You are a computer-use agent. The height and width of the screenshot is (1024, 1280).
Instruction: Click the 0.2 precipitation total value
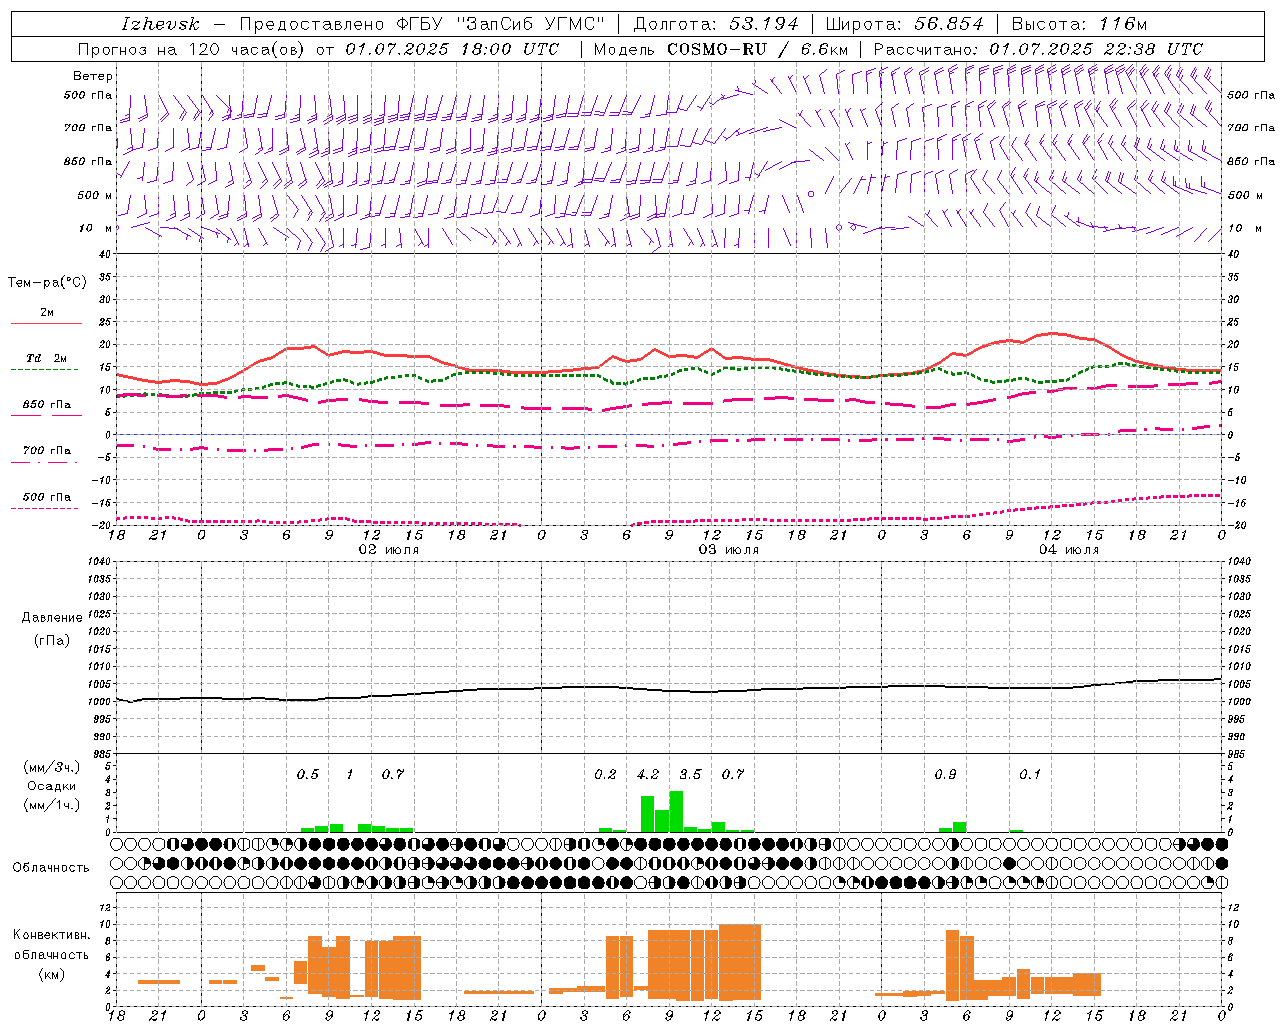[x=605, y=775]
